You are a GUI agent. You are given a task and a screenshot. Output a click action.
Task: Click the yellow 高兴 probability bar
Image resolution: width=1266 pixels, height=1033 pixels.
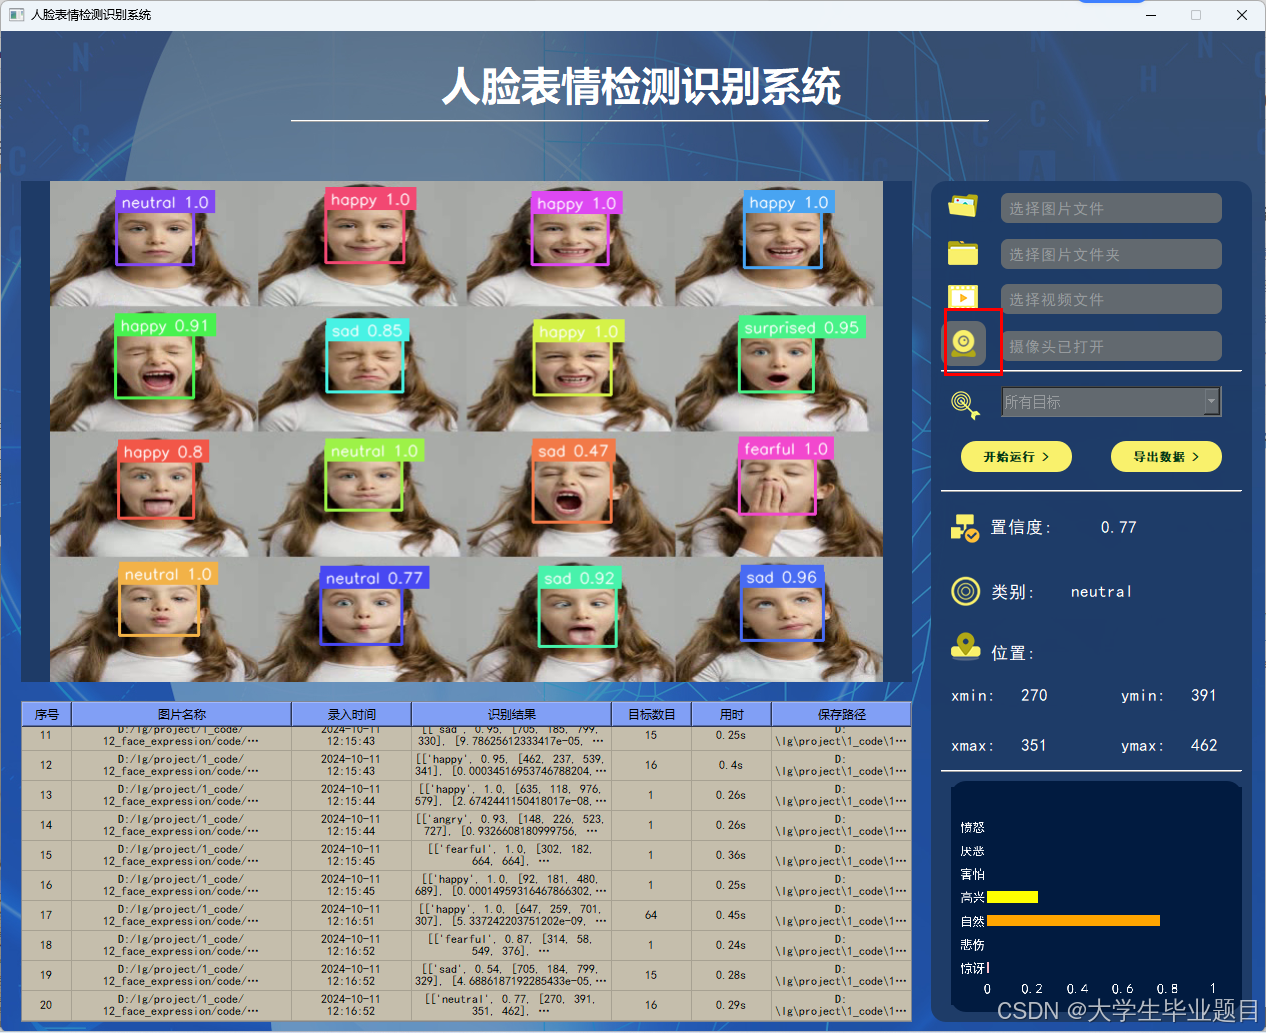click(x=1012, y=897)
